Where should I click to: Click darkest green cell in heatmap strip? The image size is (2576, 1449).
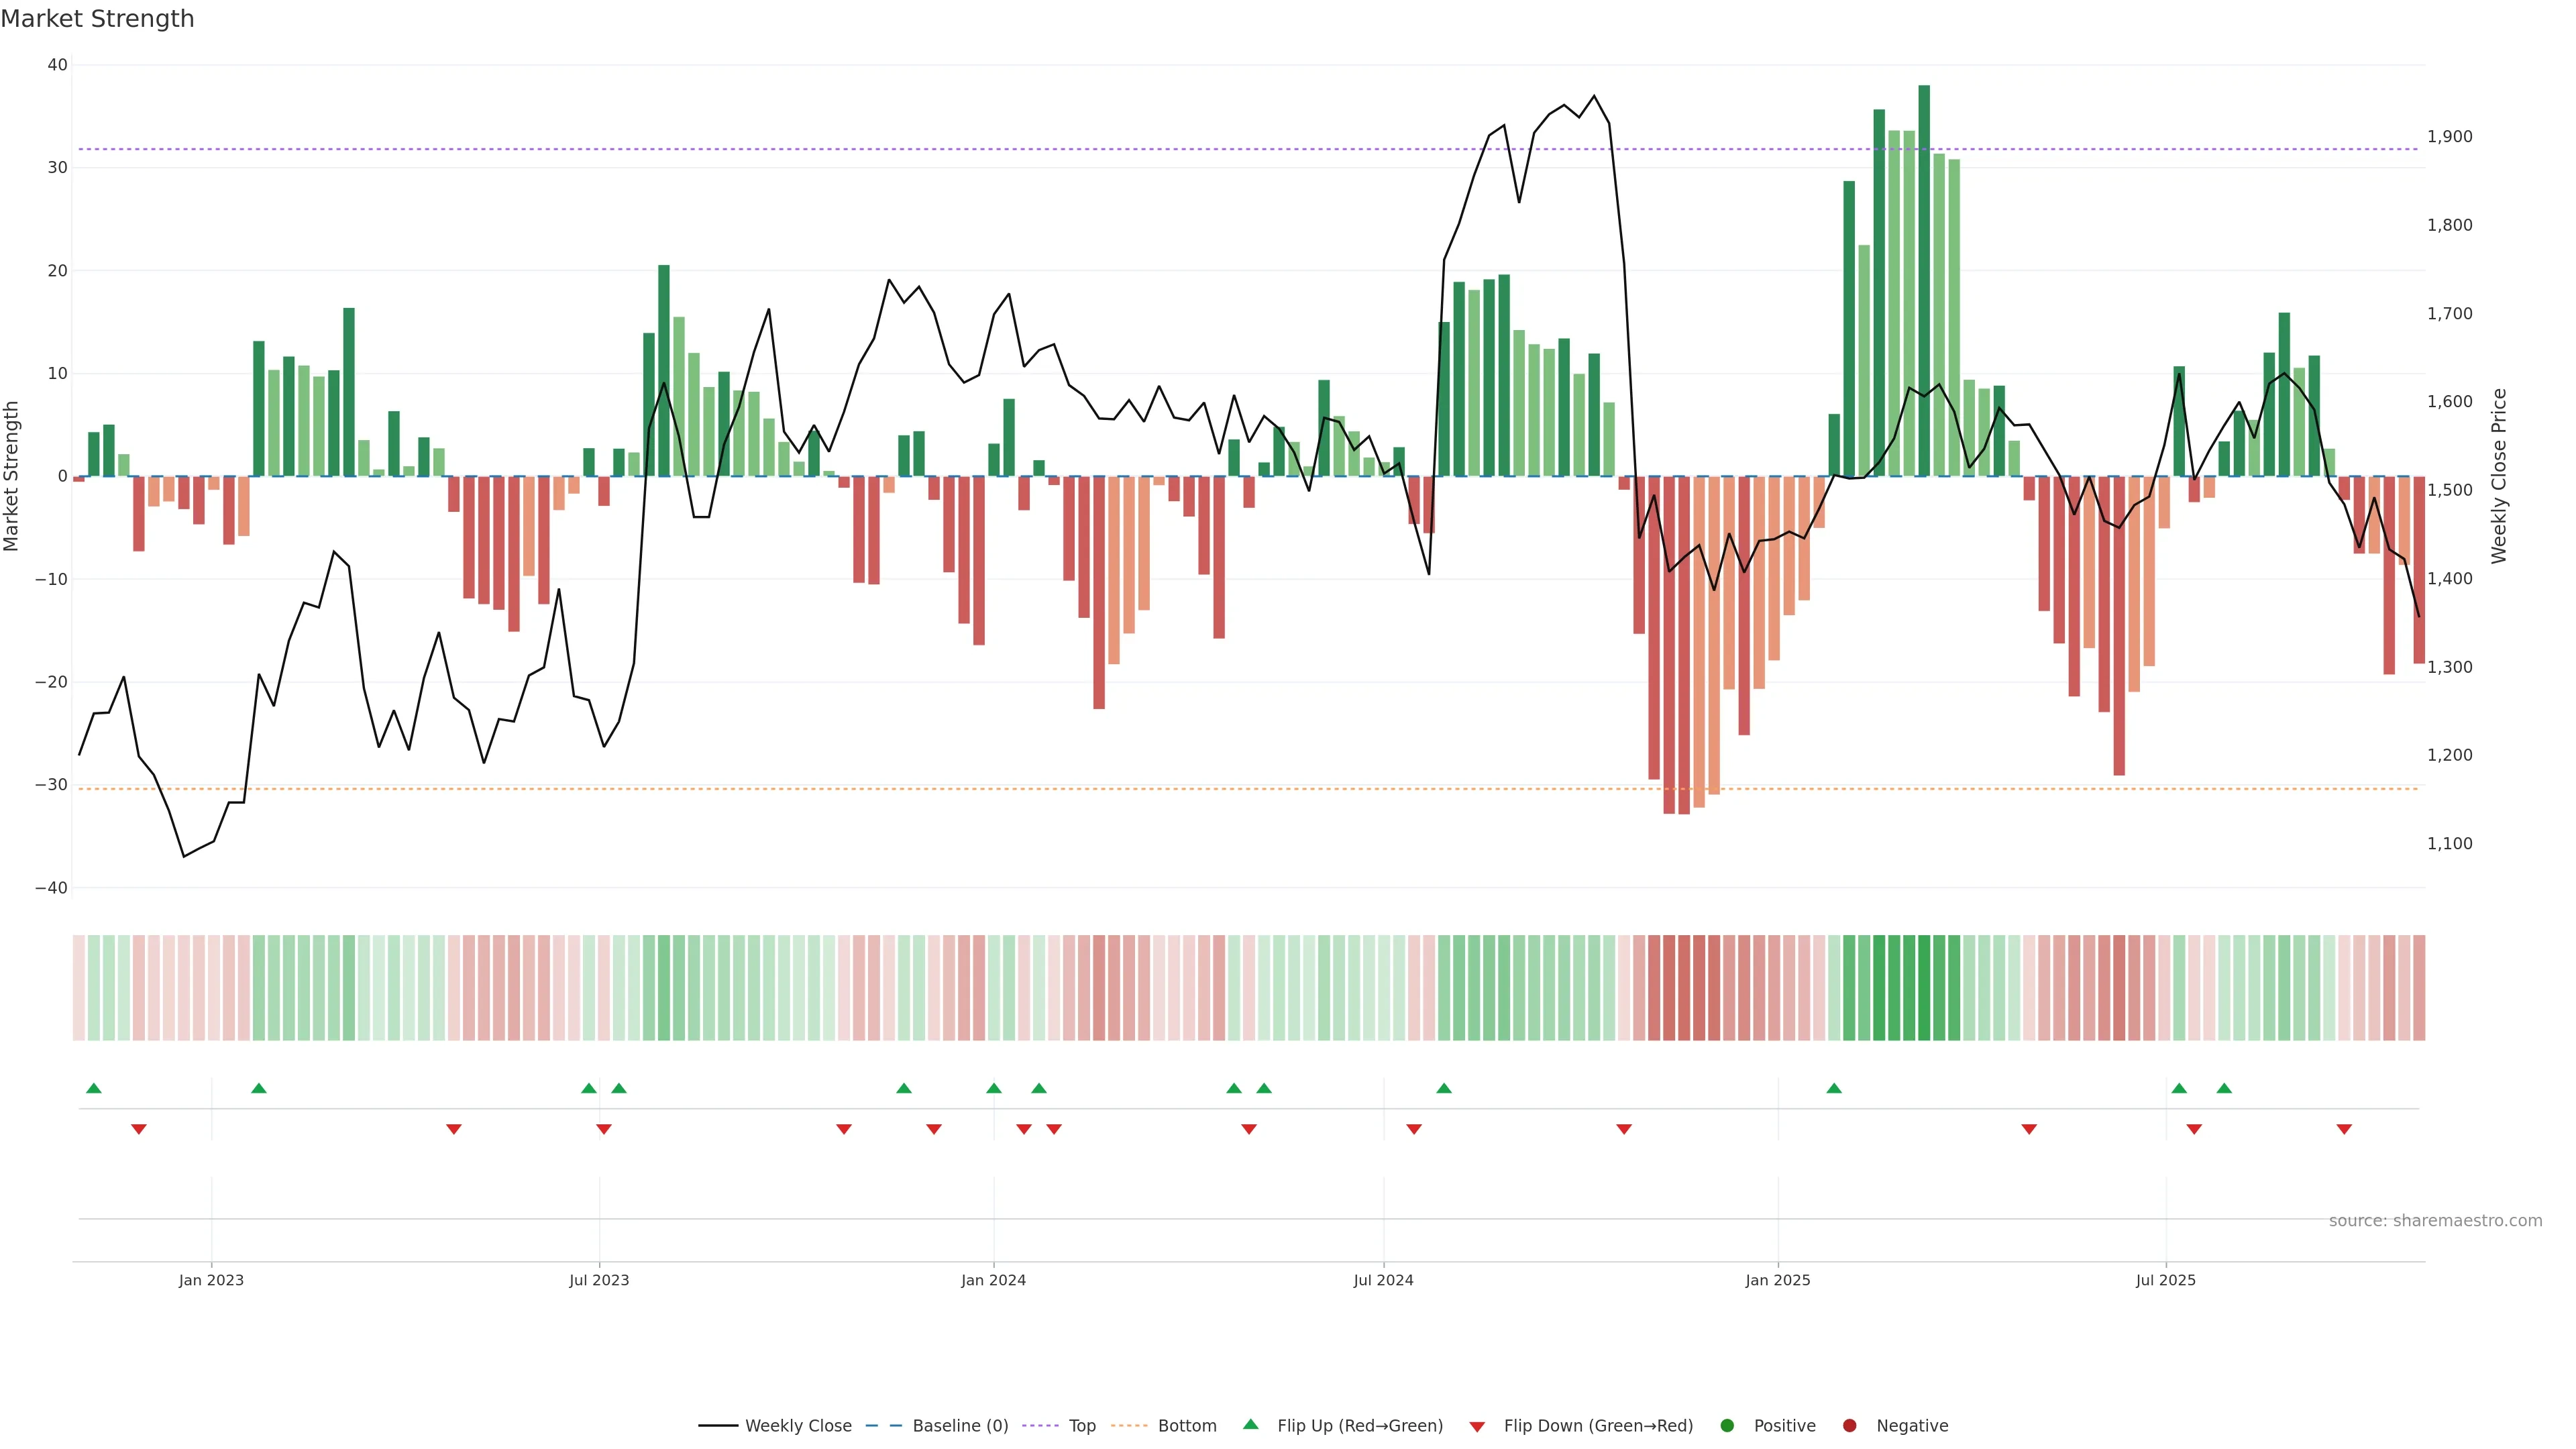1924,988
